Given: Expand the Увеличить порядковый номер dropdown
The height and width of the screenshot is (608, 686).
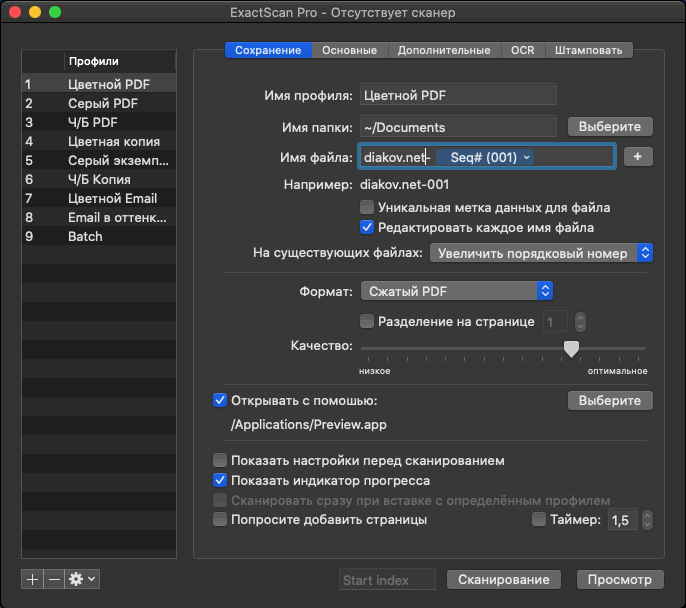Looking at the screenshot, I should point(541,253).
